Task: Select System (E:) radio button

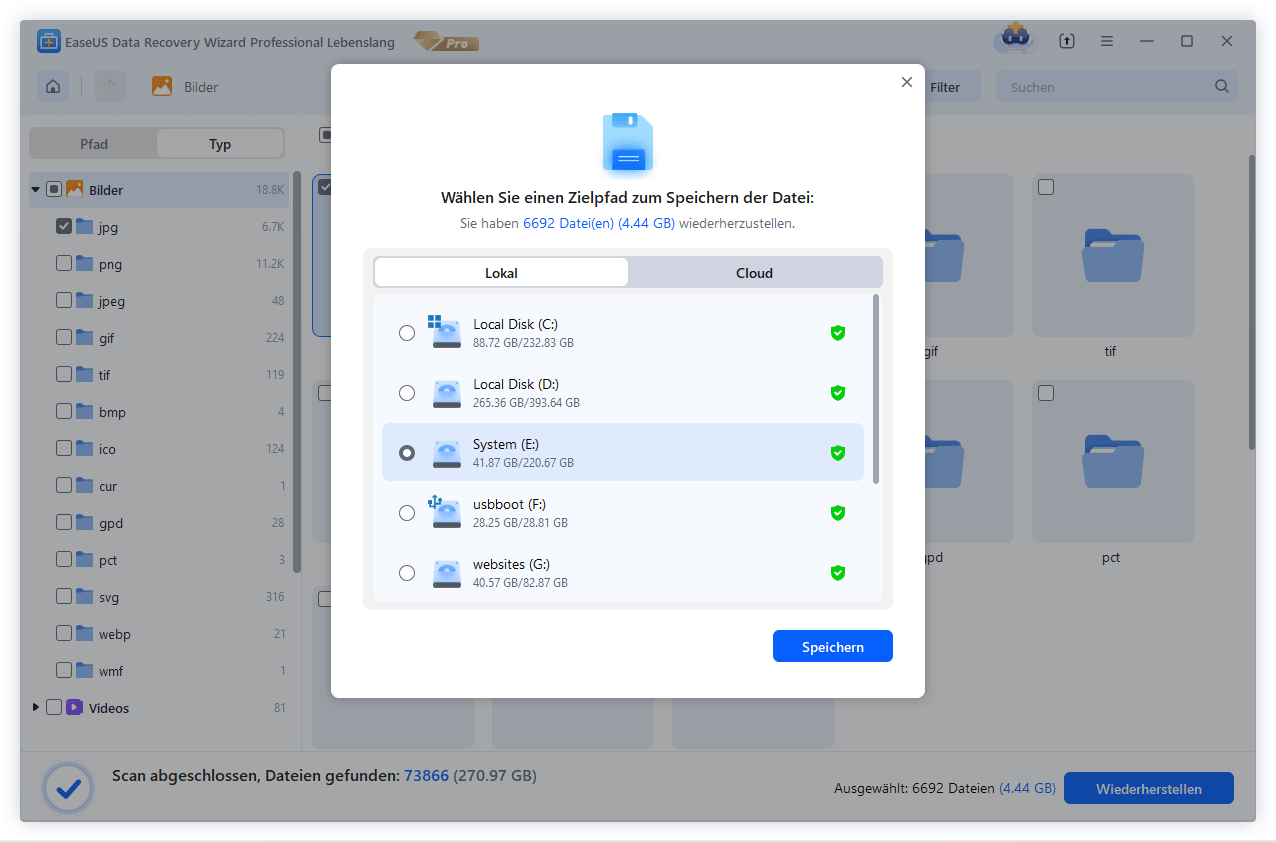Action: click(x=407, y=453)
